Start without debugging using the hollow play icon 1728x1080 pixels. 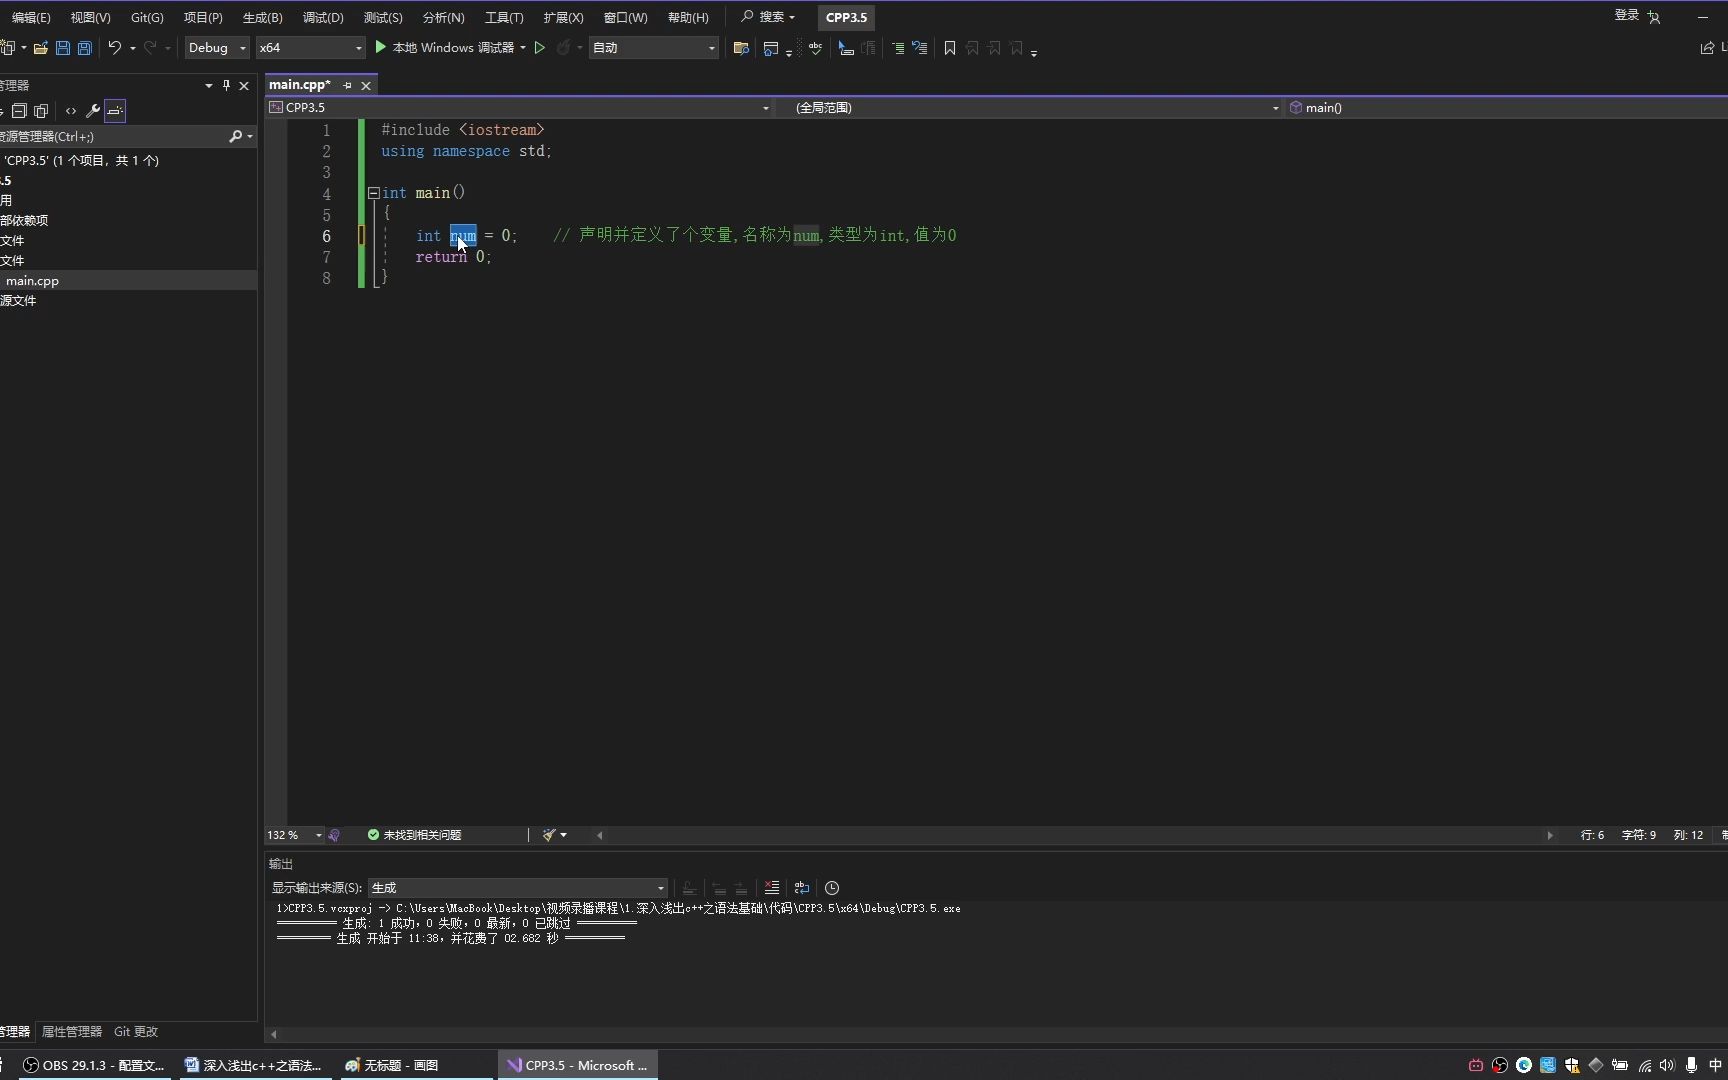540,48
